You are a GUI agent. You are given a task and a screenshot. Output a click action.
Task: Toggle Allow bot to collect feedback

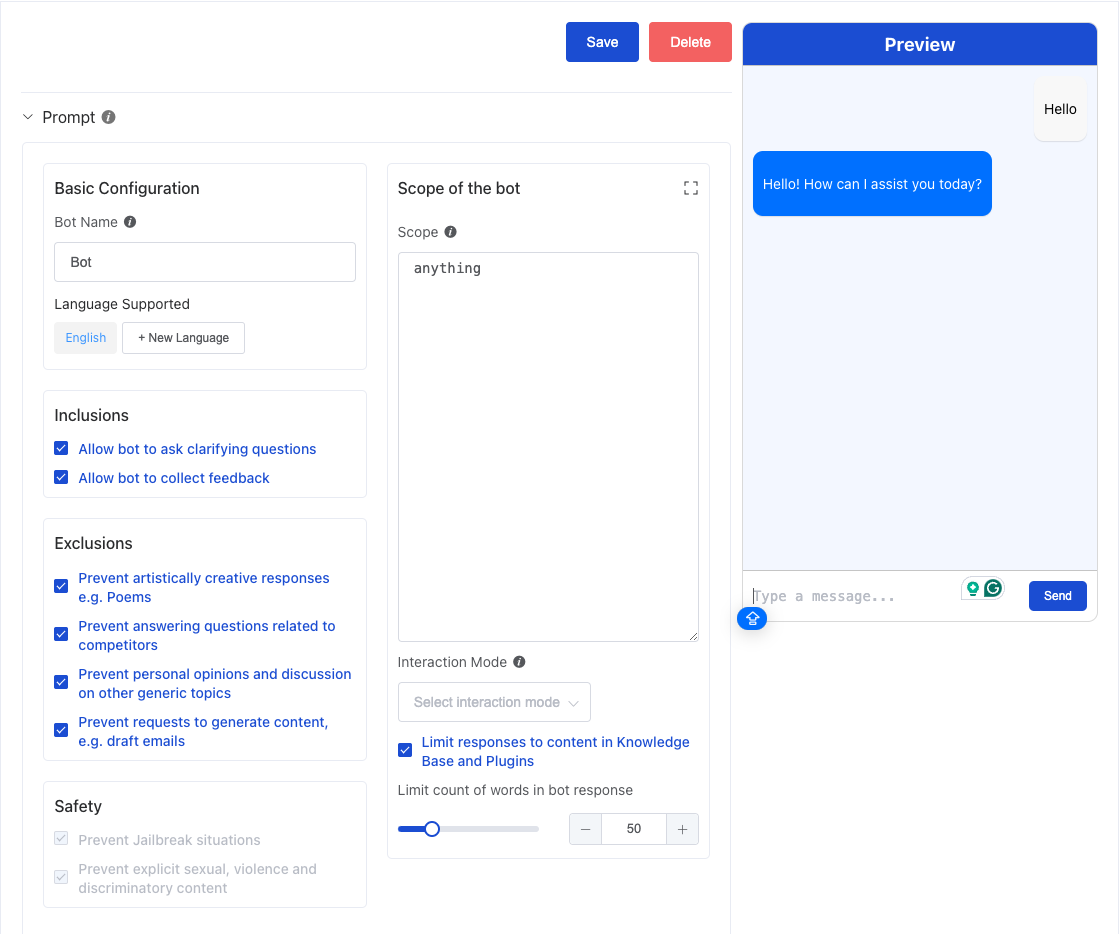click(x=61, y=478)
